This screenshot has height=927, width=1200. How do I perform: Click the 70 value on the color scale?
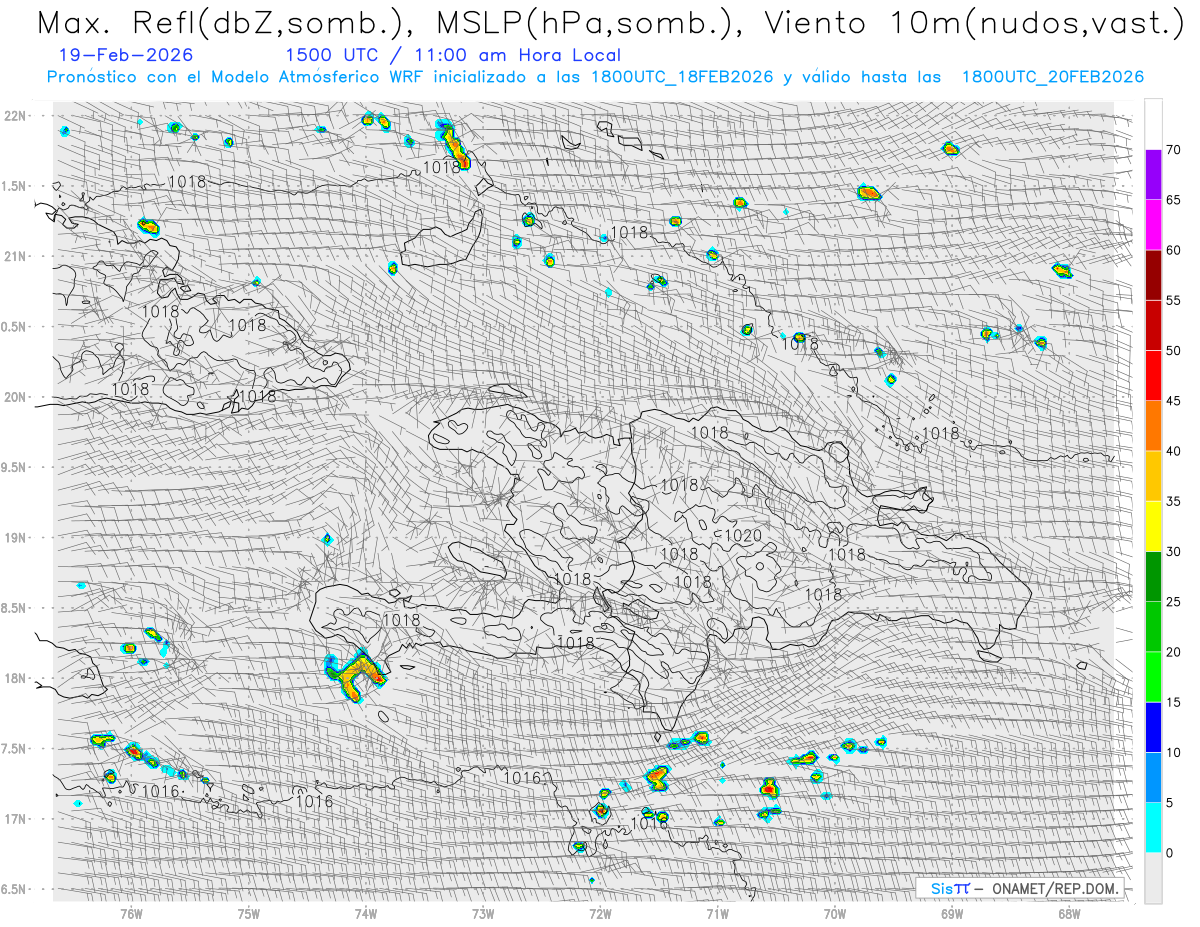point(1173,150)
